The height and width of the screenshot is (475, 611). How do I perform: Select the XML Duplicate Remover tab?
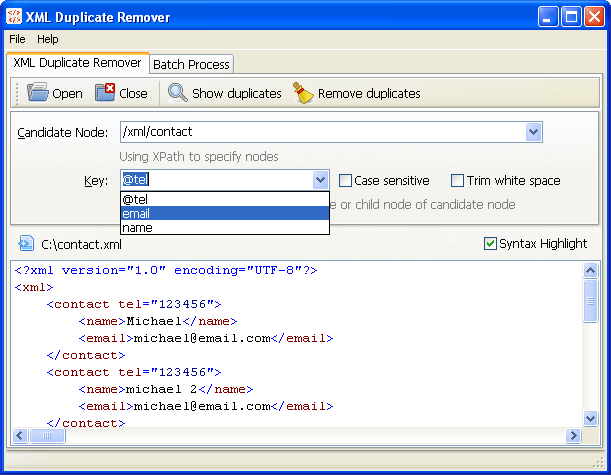77,63
